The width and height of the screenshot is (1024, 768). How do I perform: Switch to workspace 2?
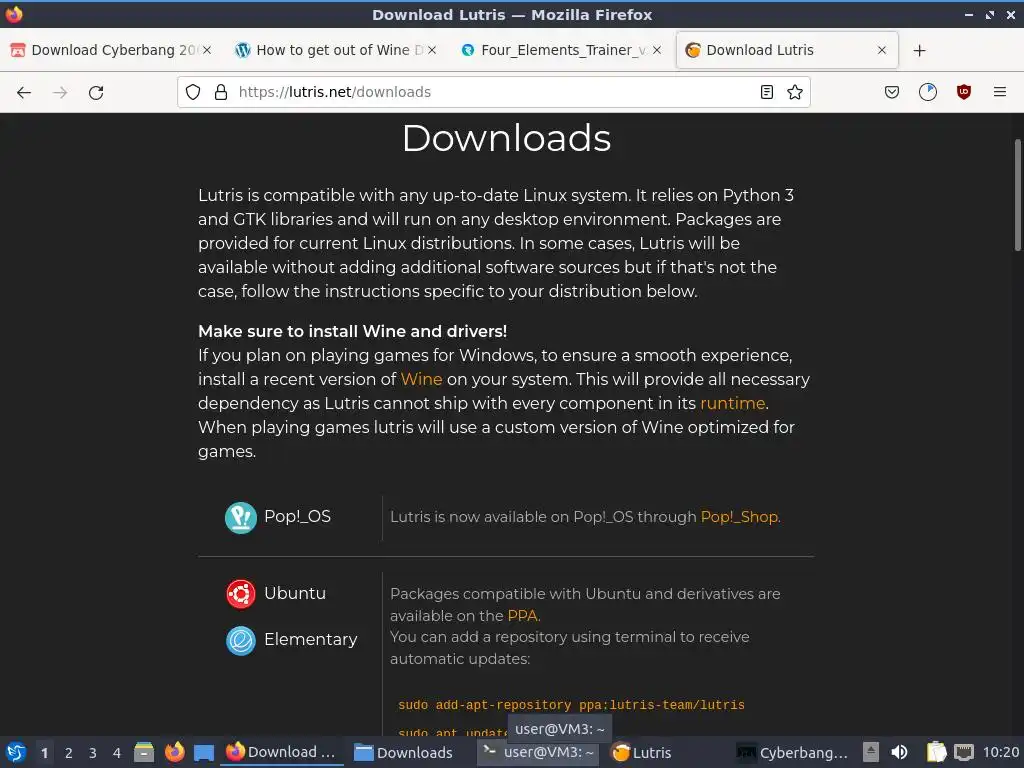69,753
